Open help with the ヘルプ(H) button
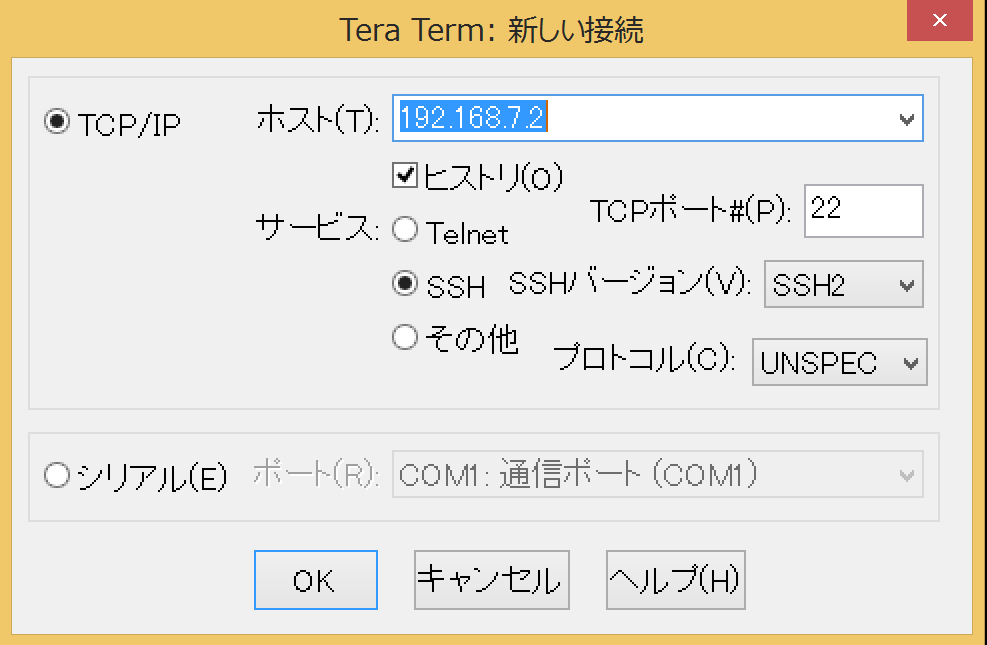Screen dimensions: 987x645 pyautogui.click(x=675, y=580)
